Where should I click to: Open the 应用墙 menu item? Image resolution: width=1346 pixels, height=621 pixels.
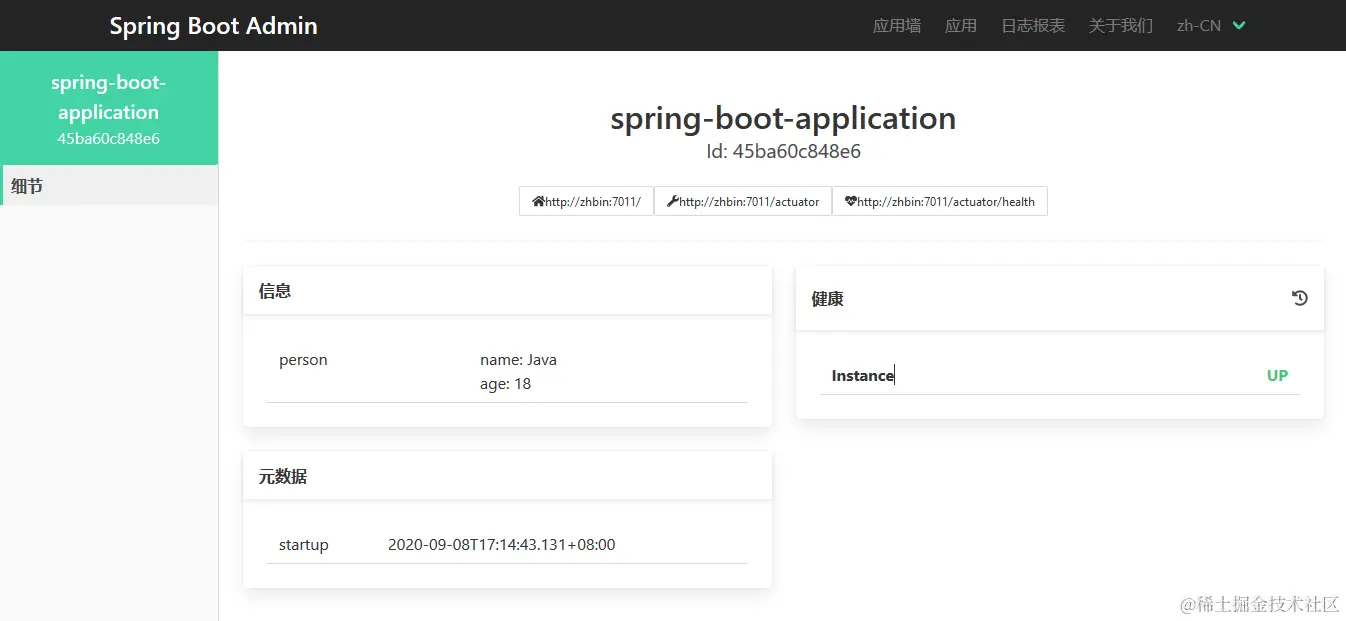click(897, 26)
